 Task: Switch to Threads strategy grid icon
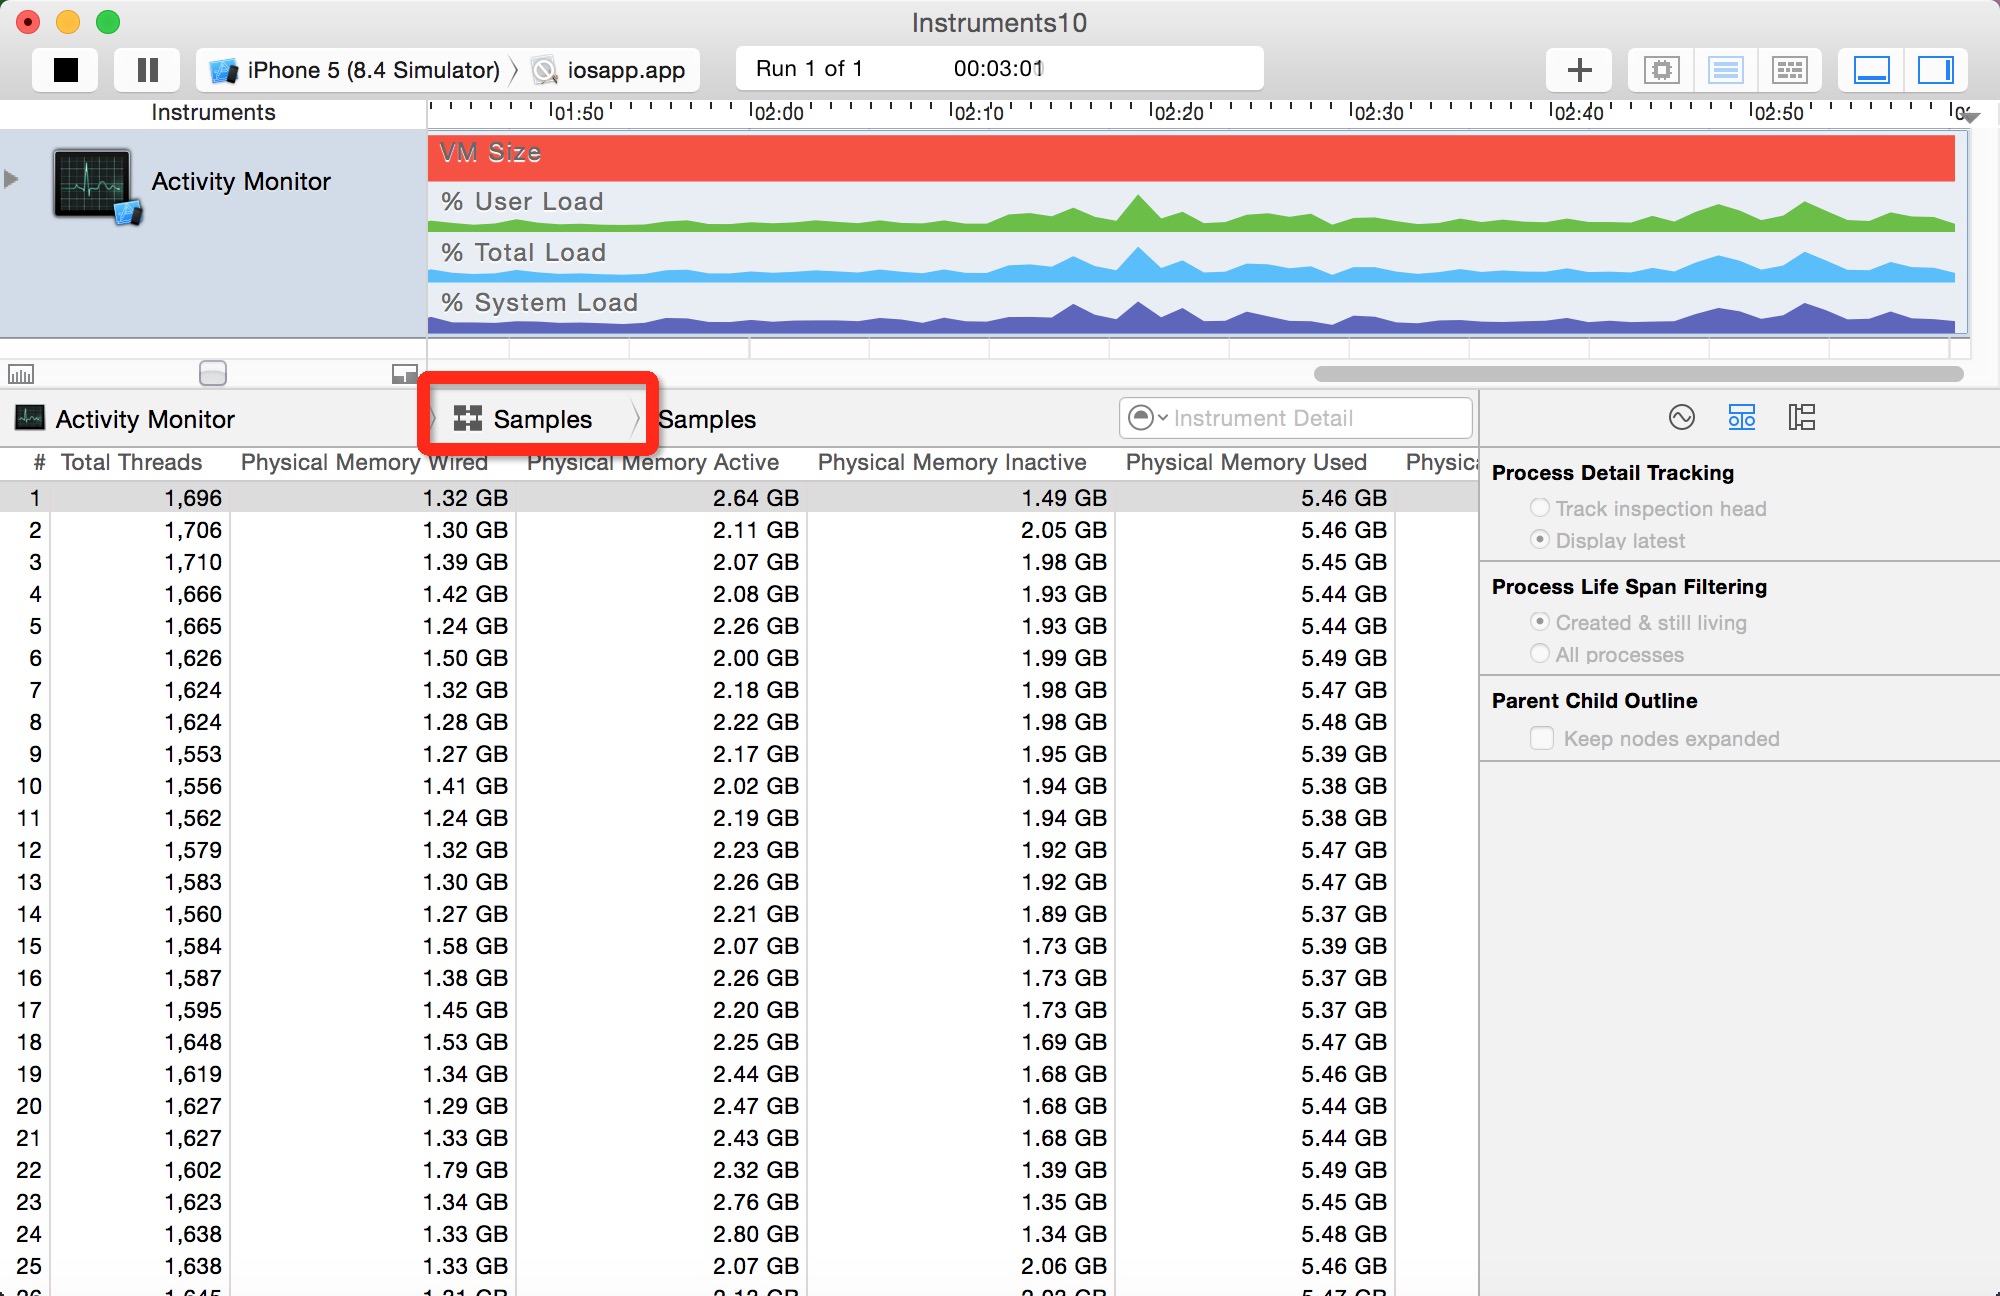tap(1789, 70)
